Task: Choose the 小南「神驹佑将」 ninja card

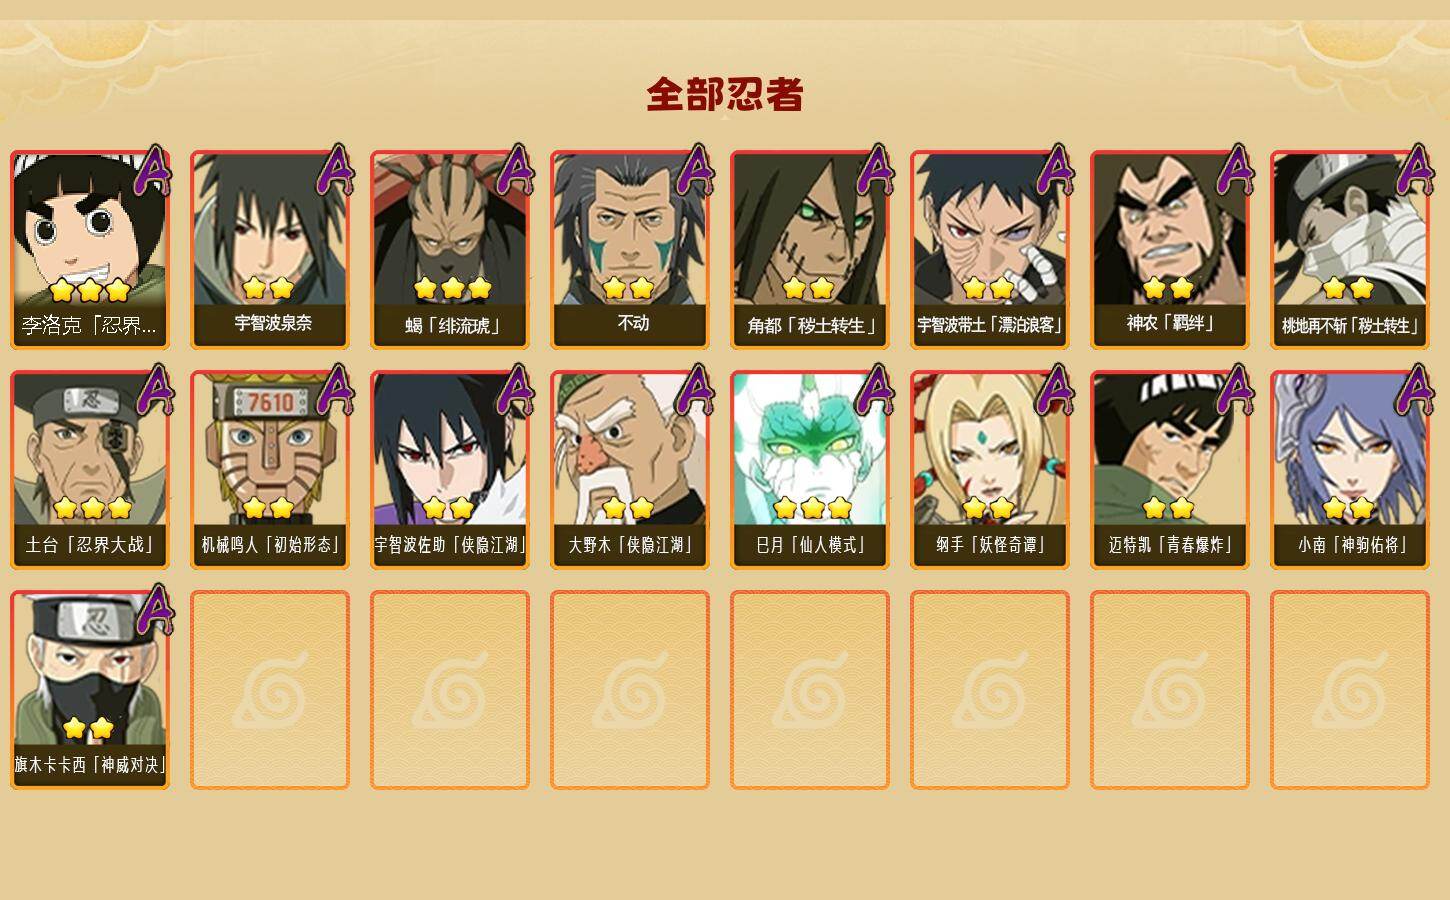Action: 1350,469
